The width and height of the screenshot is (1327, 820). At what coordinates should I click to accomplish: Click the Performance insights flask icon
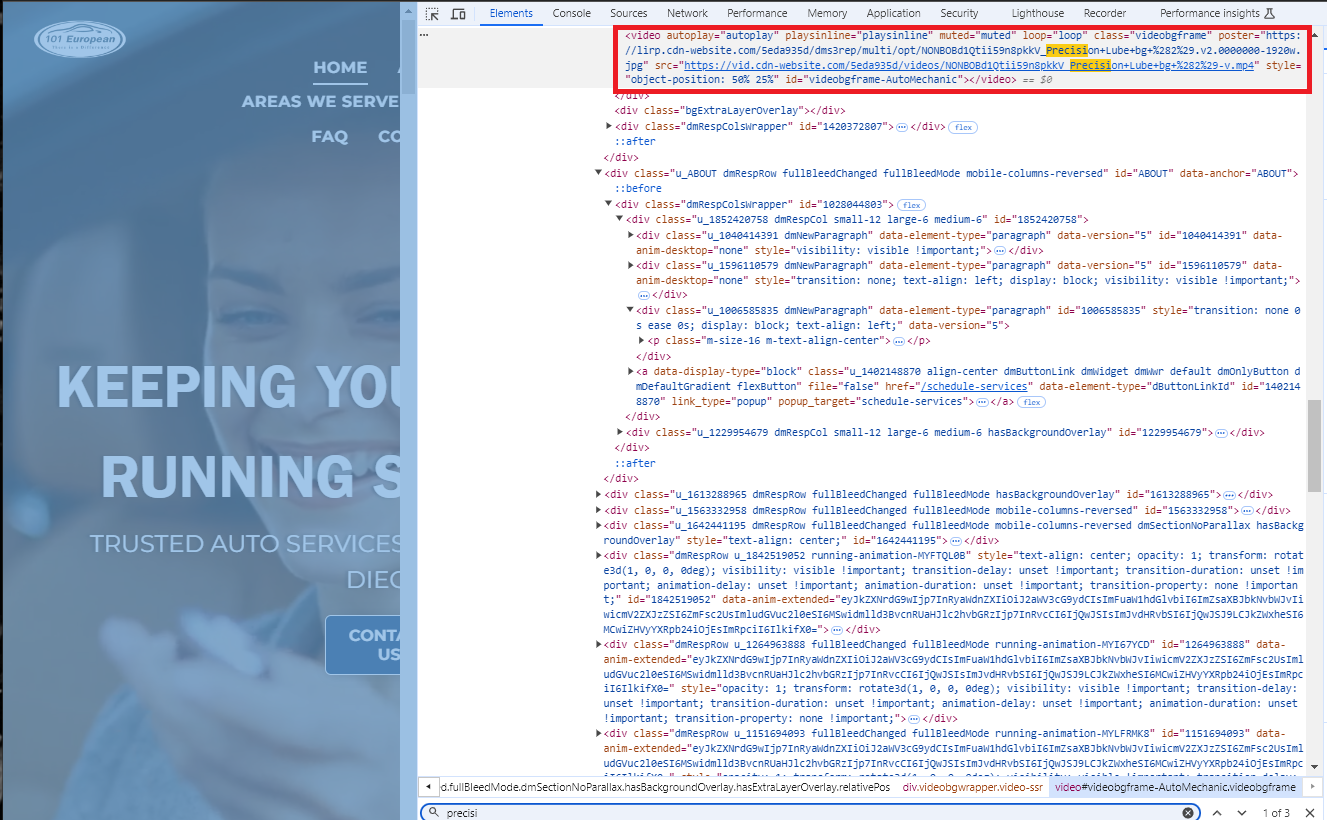click(x=1270, y=14)
